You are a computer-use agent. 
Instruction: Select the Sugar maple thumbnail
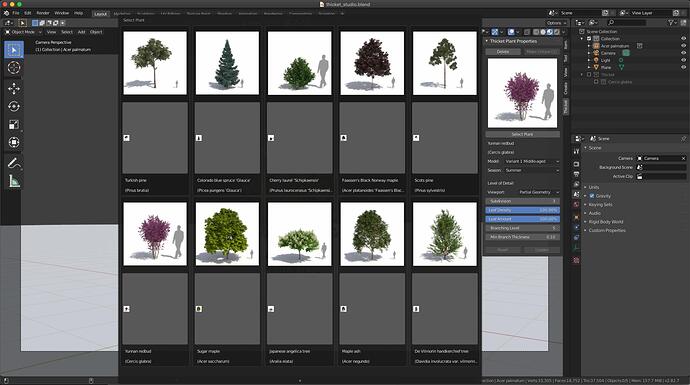click(x=227, y=234)
